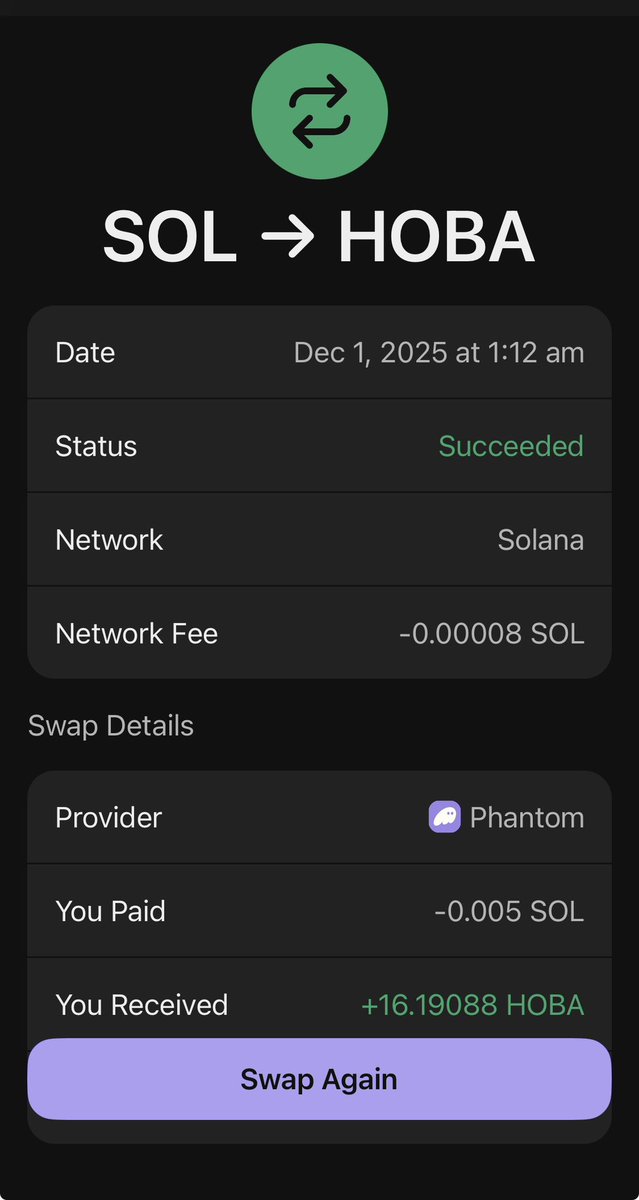
Task: Tap the green swap arrows icon
Action: tap(319, 112)
